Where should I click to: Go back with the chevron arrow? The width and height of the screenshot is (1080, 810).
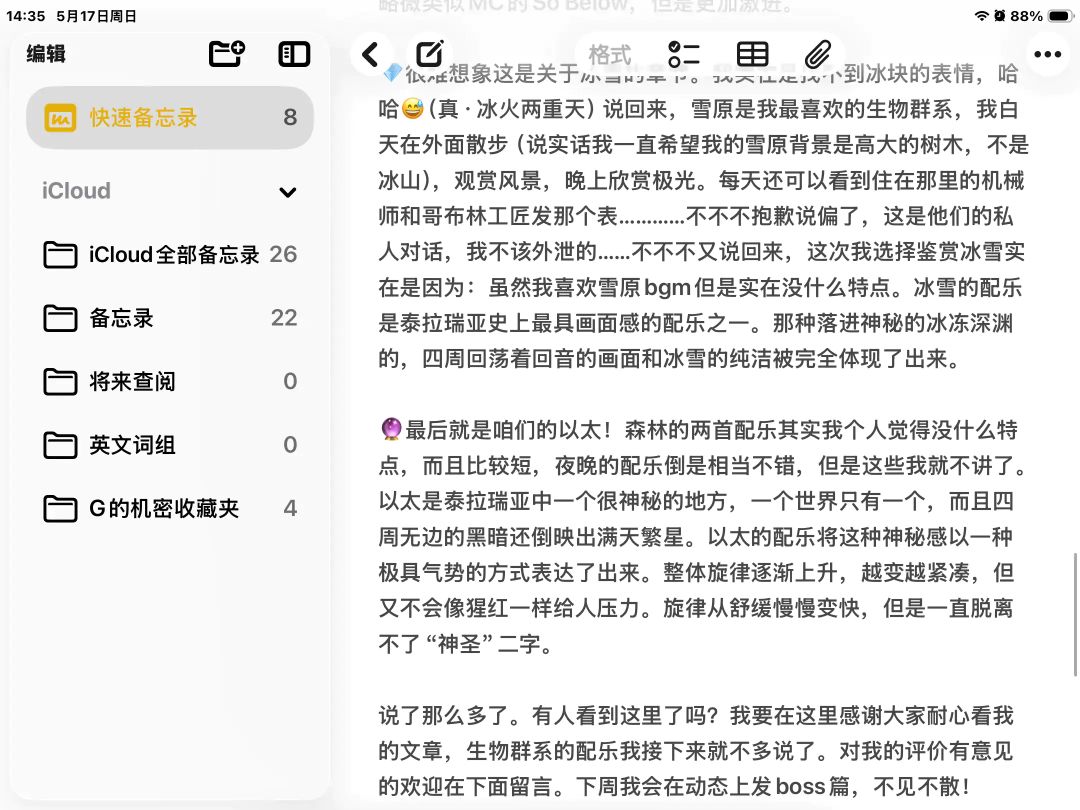(371, 54)
